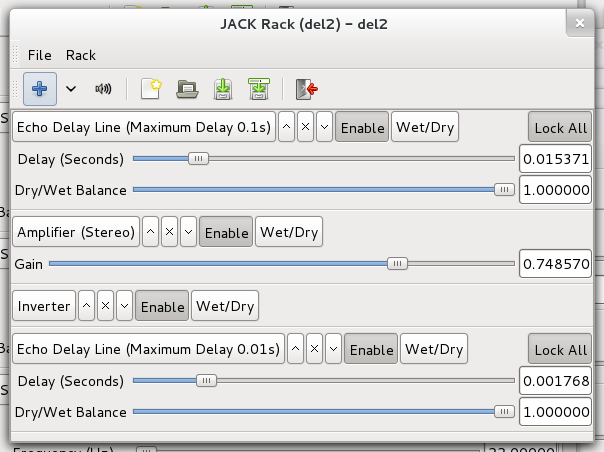Toggle Lock All for the 0.01s Echo Delay Line
Image resolution: width=604 pixels, height=452 pixels.
click(x=560, y=349)
